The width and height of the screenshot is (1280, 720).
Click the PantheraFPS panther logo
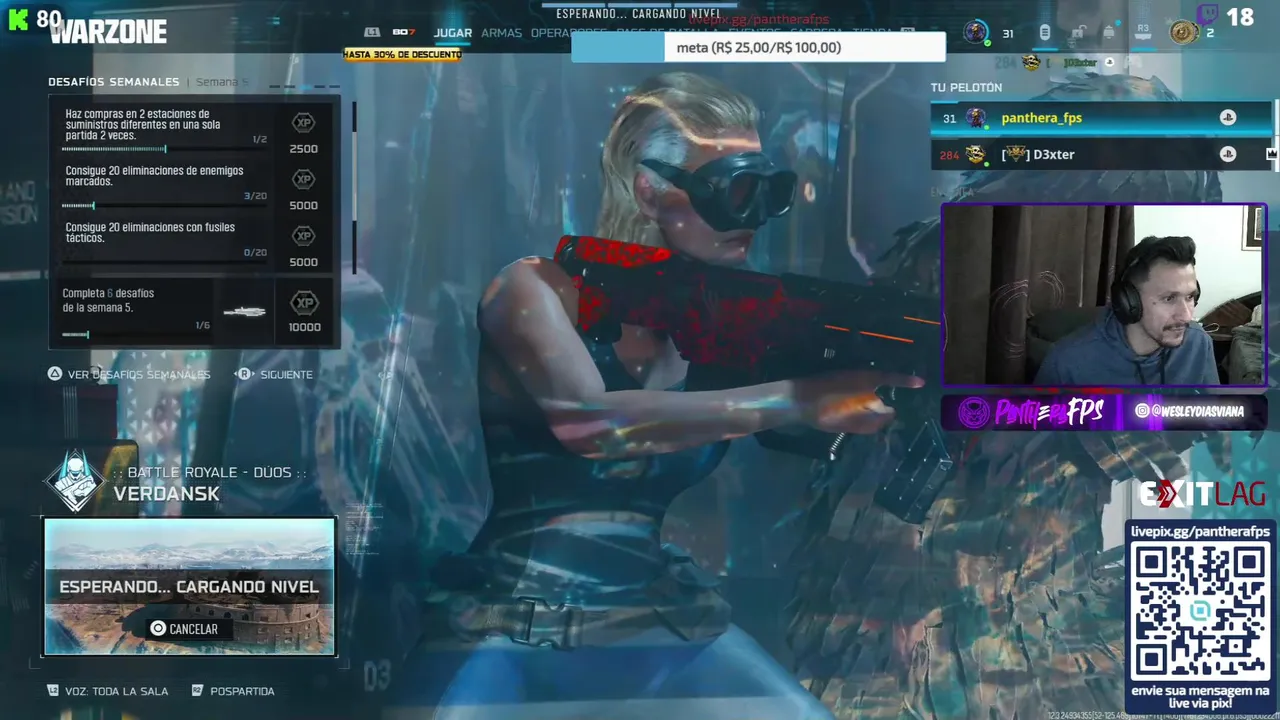[974, 412]
